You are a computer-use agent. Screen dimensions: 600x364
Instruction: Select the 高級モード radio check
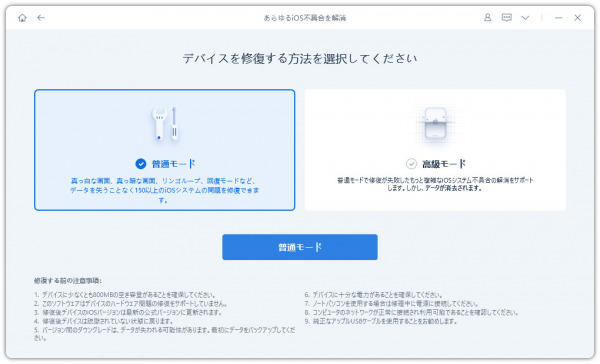click(x=411, y=164)
